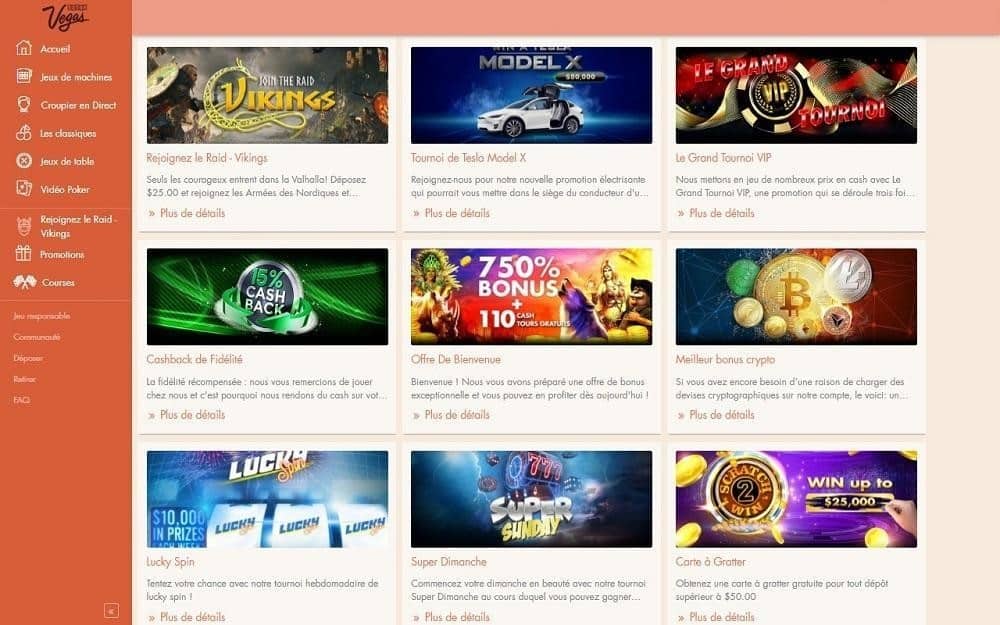Go to Jeu responsable in the sidebar
This screenshot has width=1000, height=625.
[41, 316]
